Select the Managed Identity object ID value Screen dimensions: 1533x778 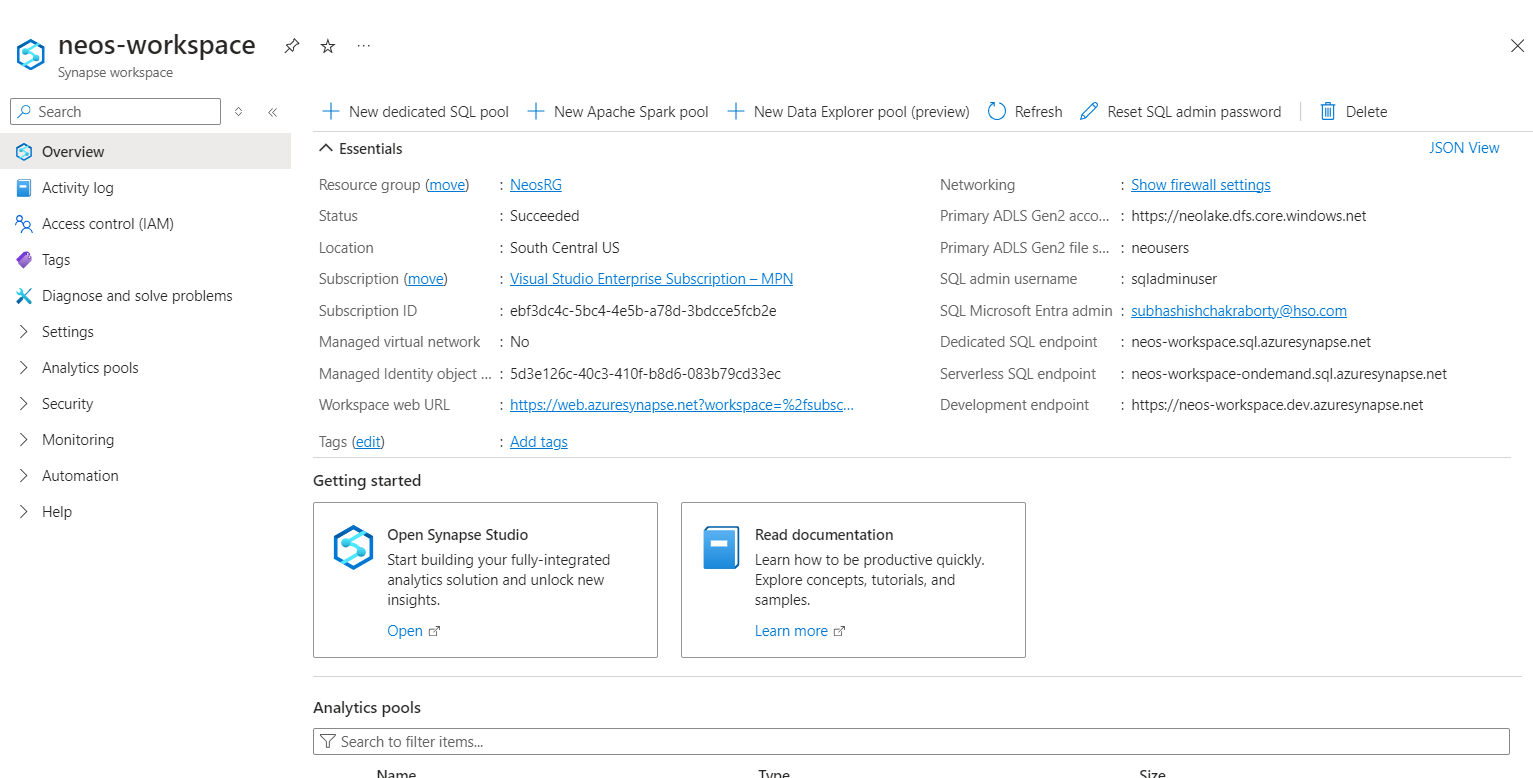pyautogui.click(x=645, y=374)
